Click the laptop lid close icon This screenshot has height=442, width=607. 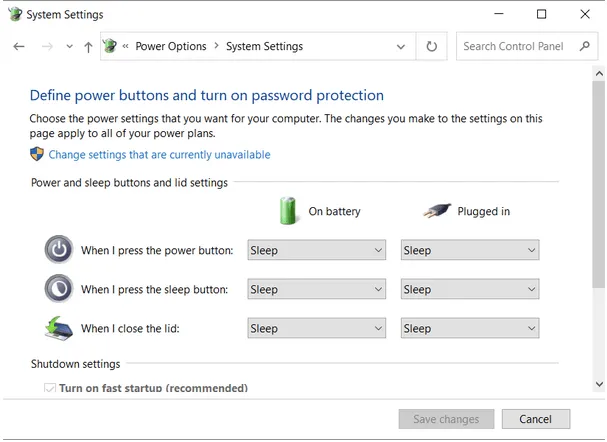pos(59,328)
